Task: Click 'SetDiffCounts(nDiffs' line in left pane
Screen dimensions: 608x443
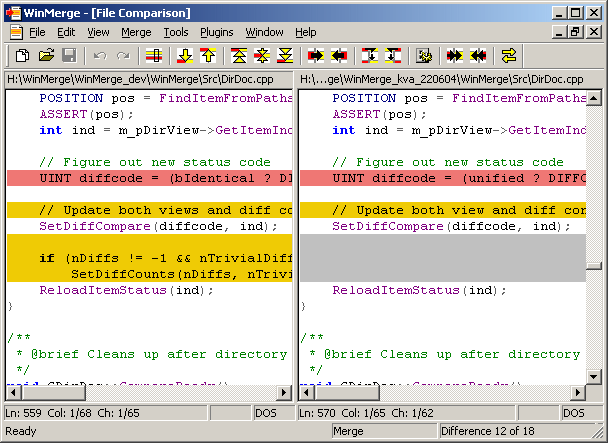Action: [150, 274]
